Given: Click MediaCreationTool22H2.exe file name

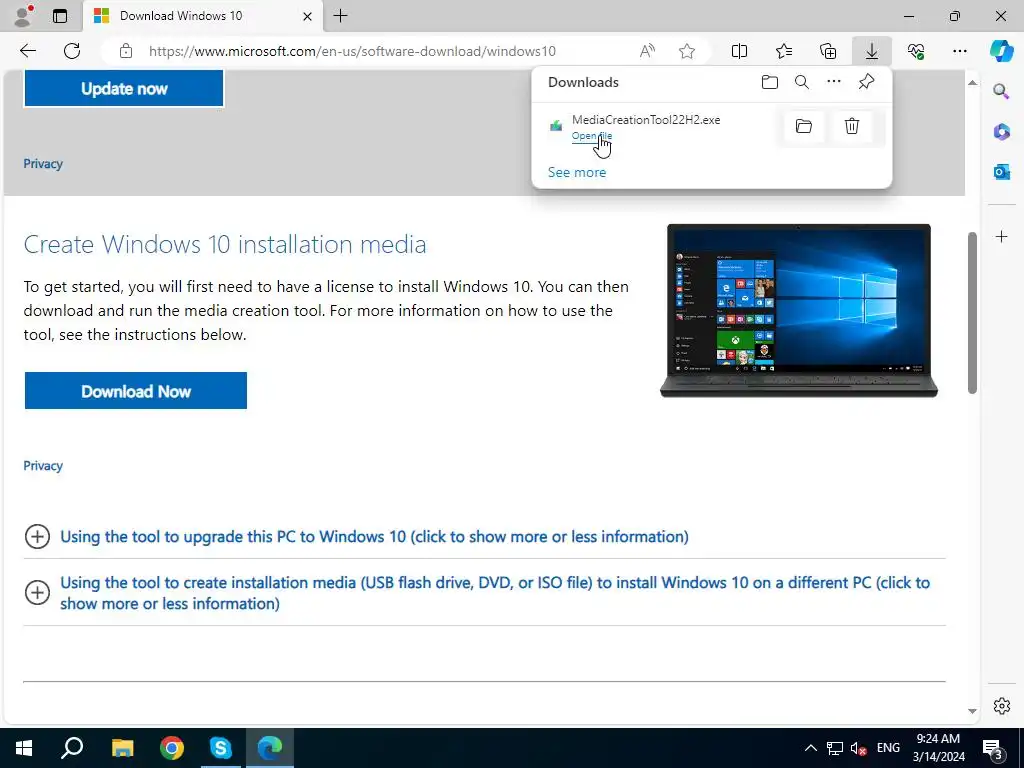Looking at the screenshot, I should tap(646, 120).
